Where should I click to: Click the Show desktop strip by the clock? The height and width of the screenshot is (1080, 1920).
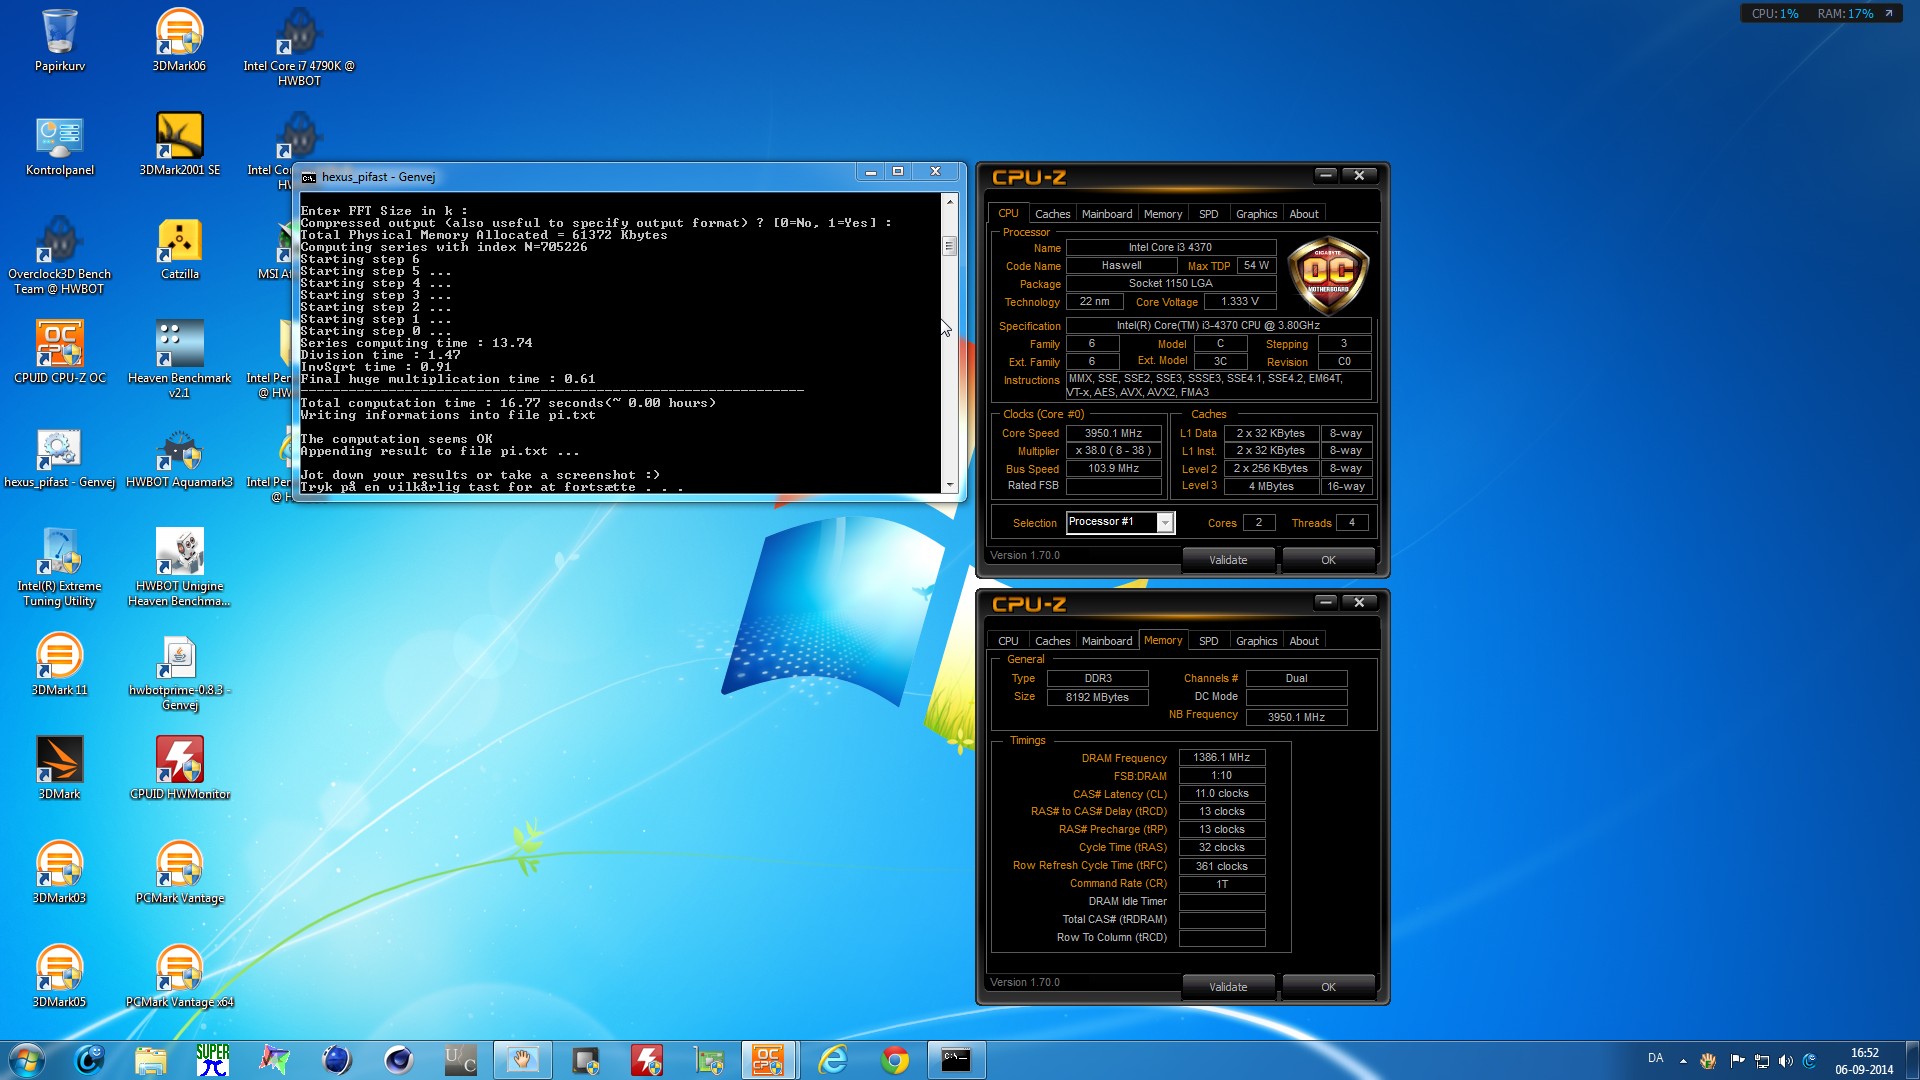pos(1913,1060)
